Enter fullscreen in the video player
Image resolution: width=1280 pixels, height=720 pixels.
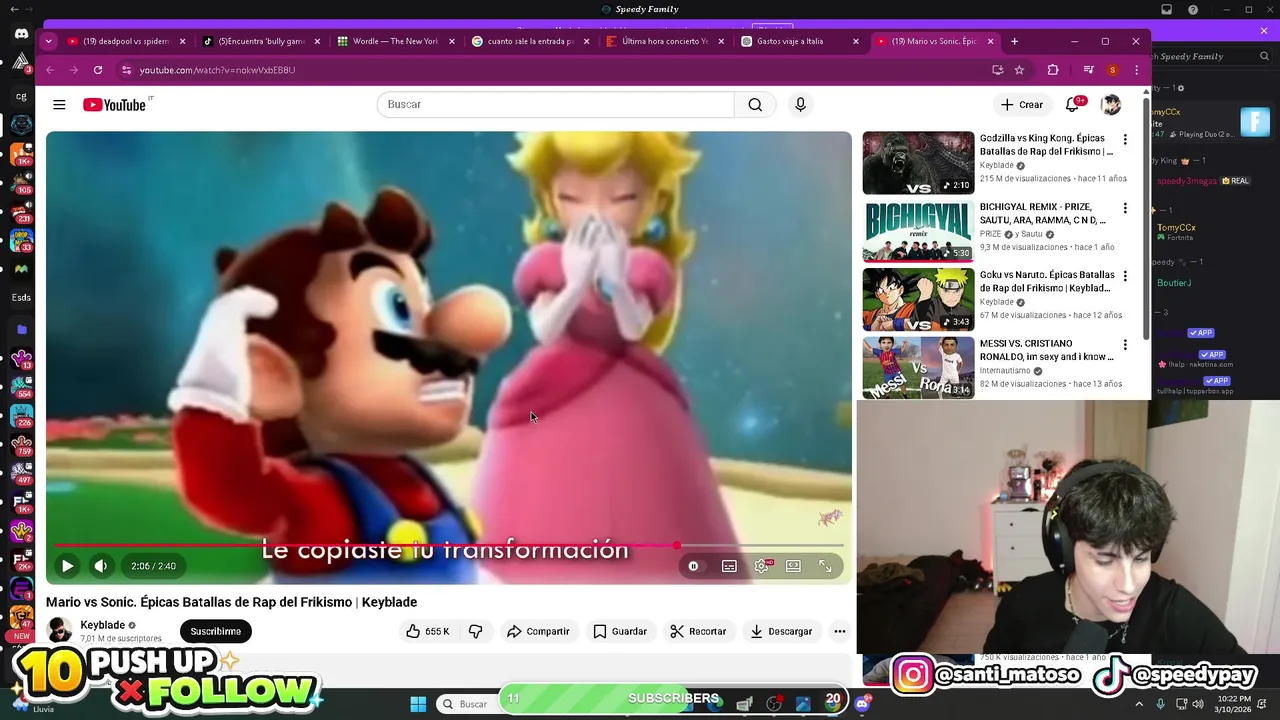point(825,566)
